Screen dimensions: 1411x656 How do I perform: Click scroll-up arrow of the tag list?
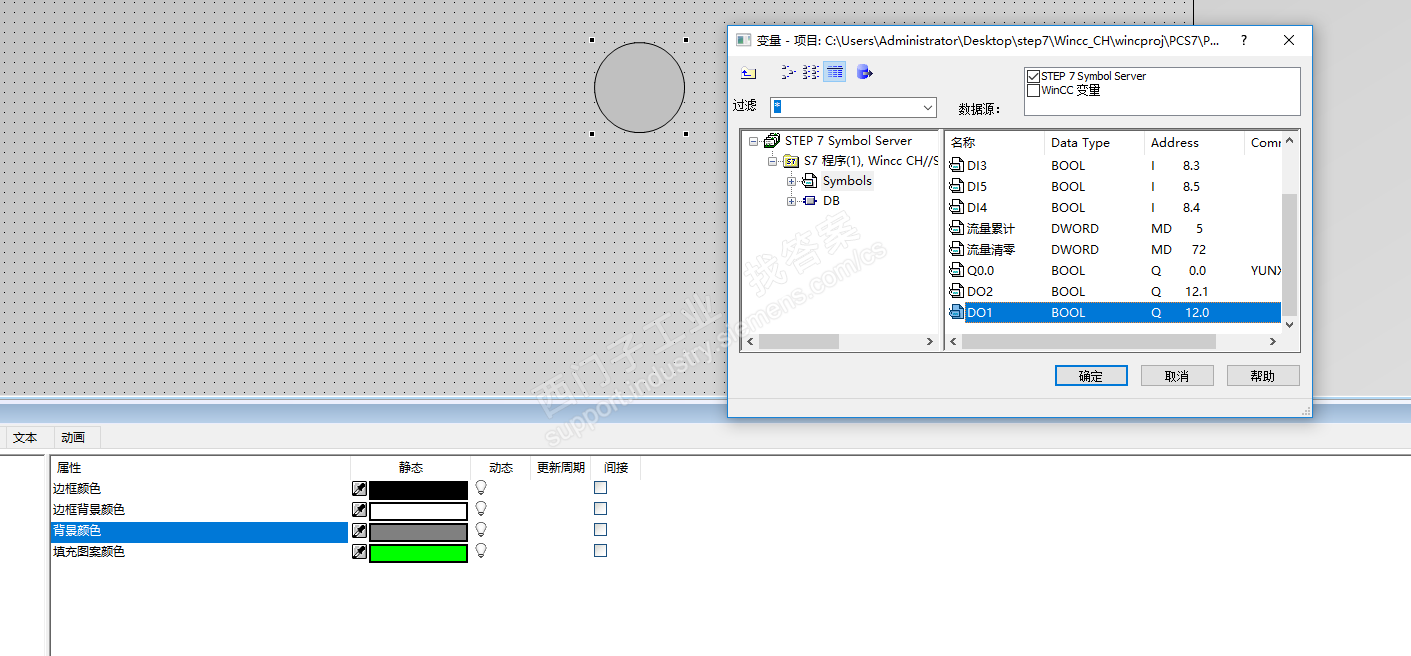tap(1289, 140)
